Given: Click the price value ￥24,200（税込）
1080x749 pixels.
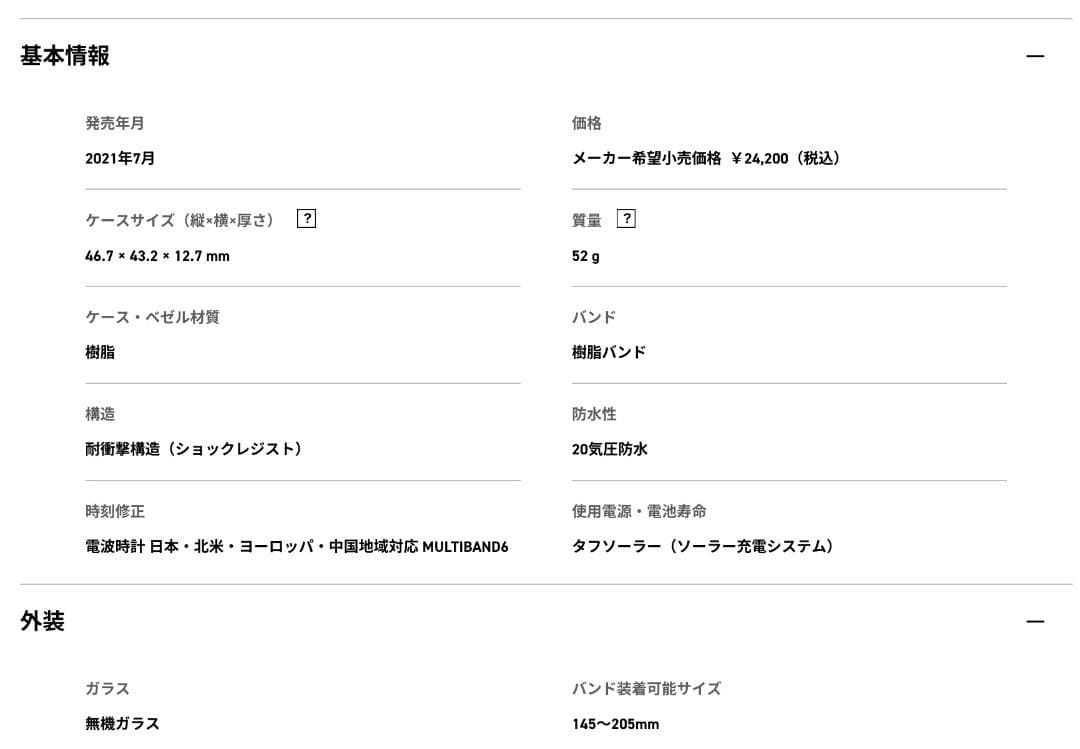Looking at the screenshot, I should pos(705,158).
